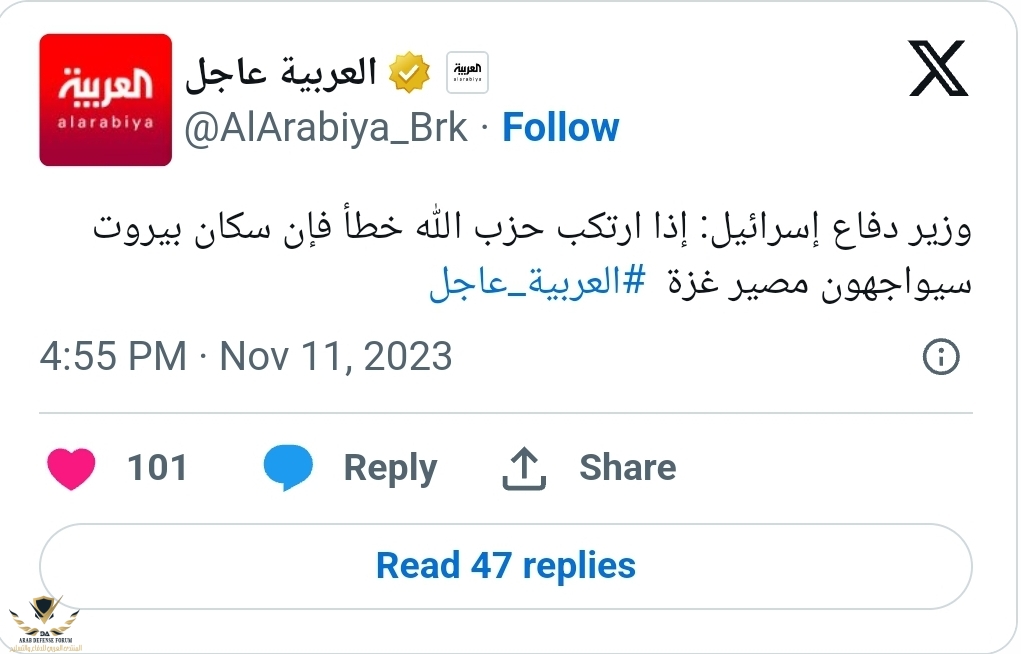
Task: Click the 101 likes count
Action: coord(157,468)
